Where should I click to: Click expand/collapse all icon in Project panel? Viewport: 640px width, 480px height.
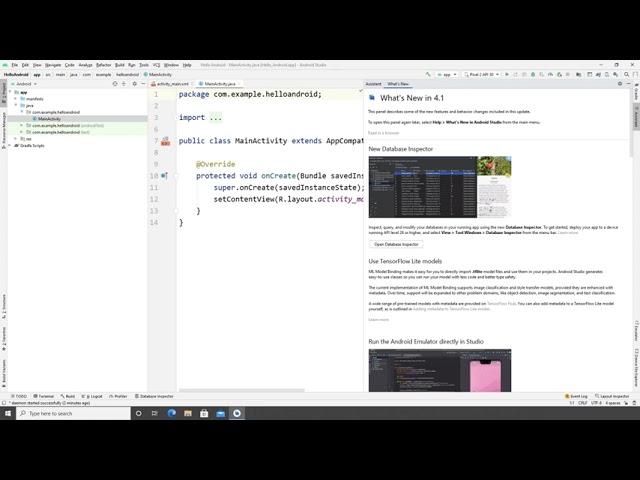click(124, 84)
